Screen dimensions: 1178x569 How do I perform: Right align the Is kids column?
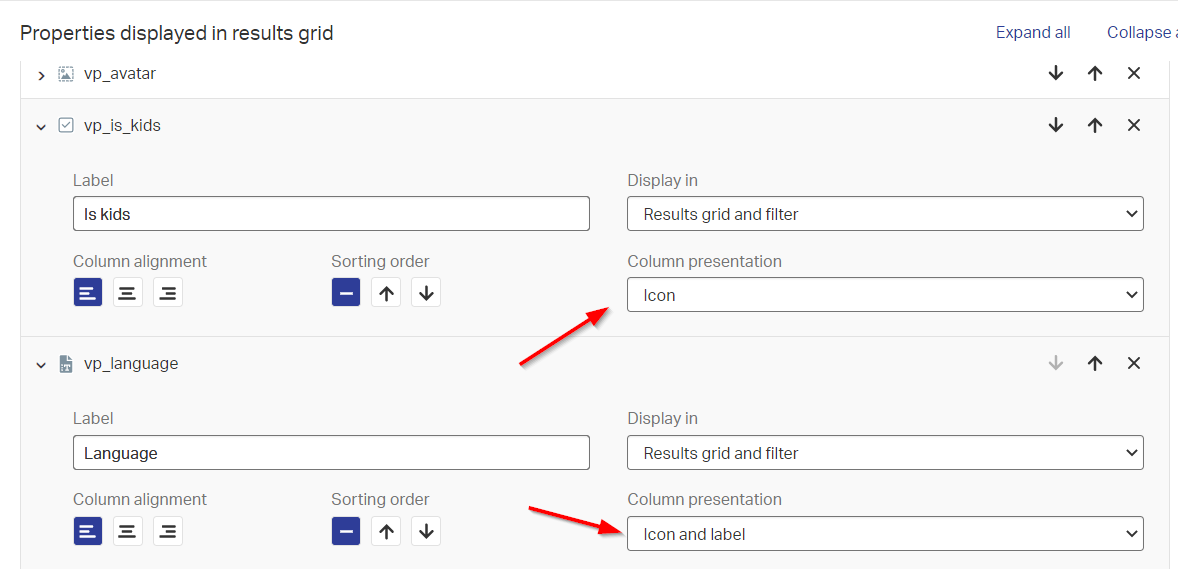(x=168, y=293)
